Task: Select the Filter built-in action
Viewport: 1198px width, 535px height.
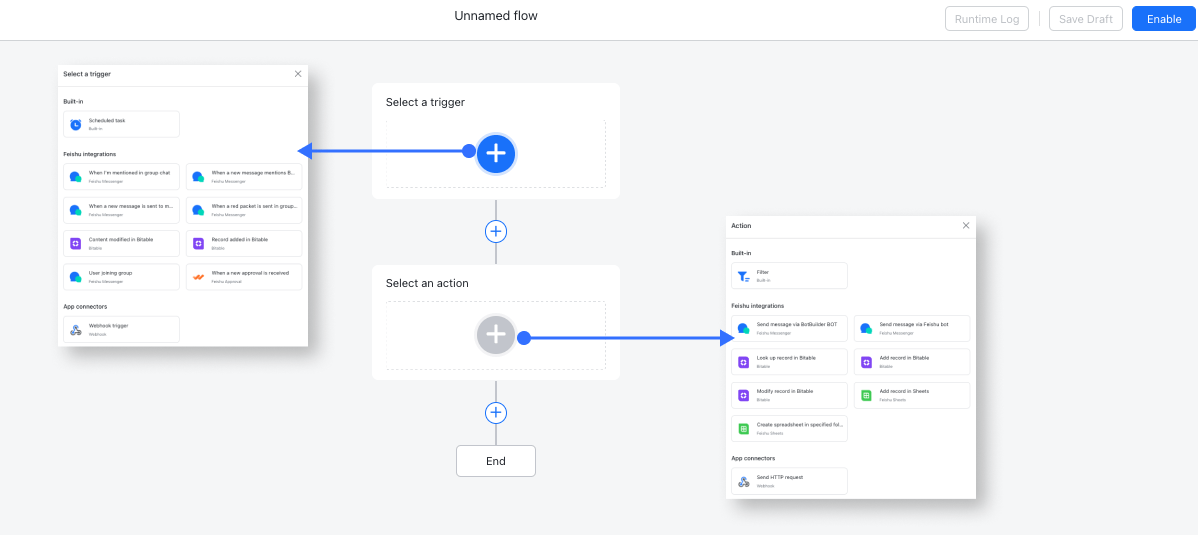Action: point(789,276)
